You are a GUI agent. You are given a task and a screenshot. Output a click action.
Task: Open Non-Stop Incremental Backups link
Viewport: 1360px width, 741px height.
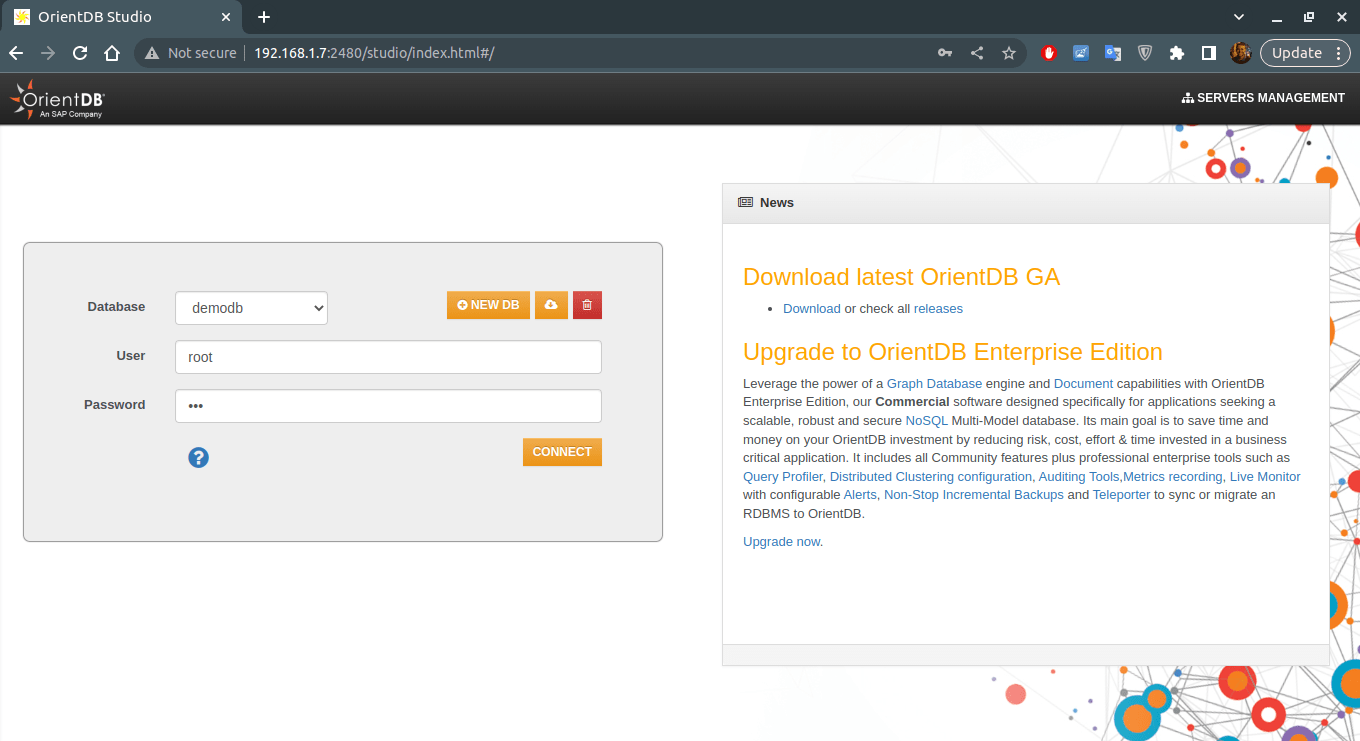pyautogui.click(x=974, y=495)
